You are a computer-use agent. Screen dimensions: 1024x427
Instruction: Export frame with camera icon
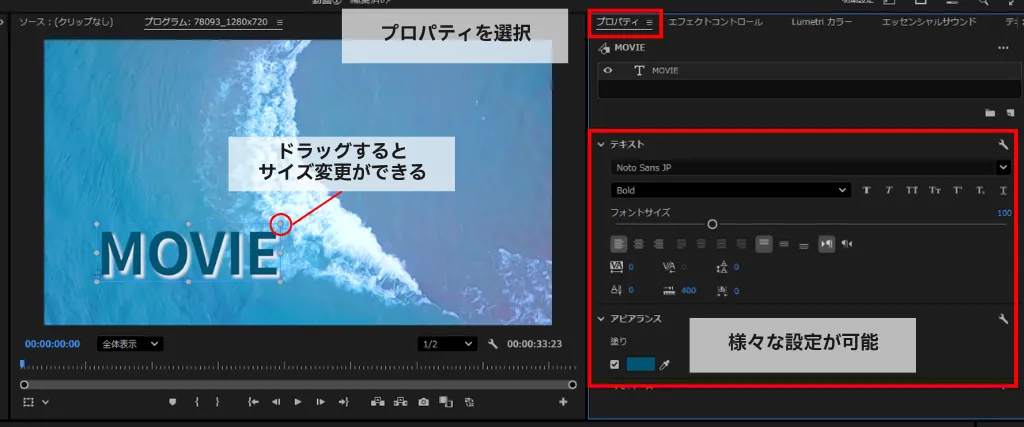(x=424, y=402)
